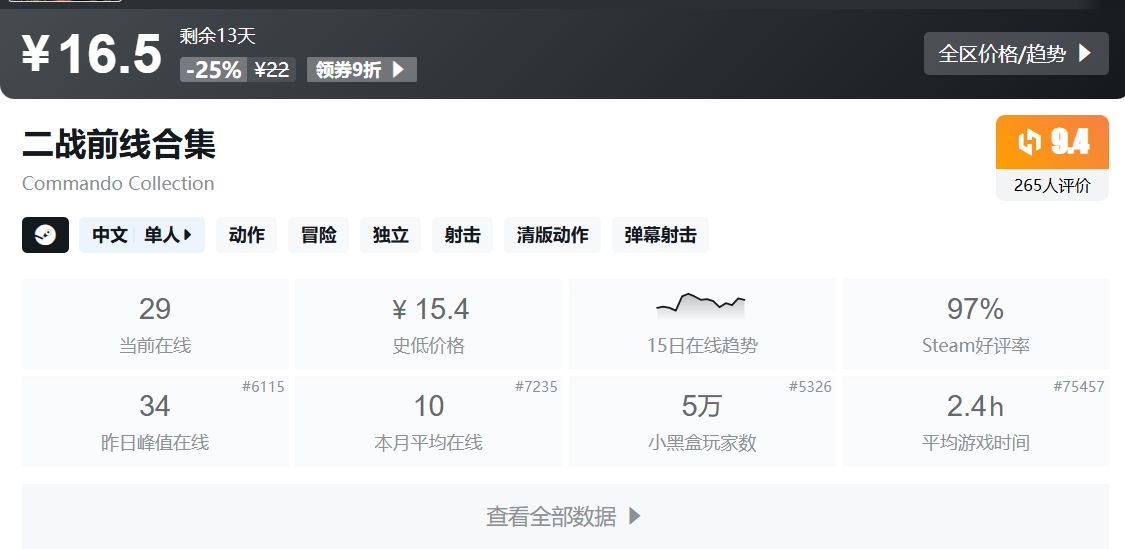Open the 全区价格/趋势 price trend button
This screenshot has width=1125, height=549.
(x=1016, y=54)
